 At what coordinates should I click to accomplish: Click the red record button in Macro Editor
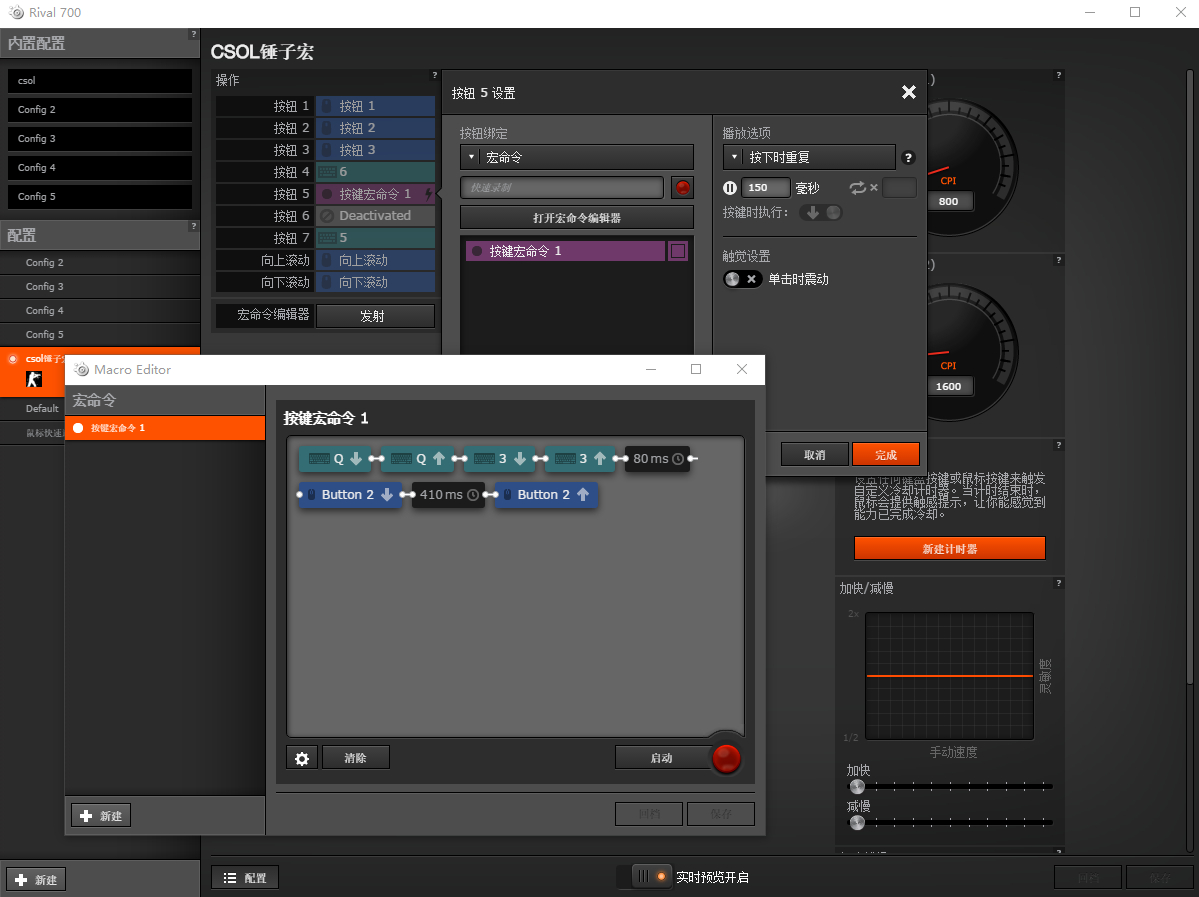coord(726,758)
